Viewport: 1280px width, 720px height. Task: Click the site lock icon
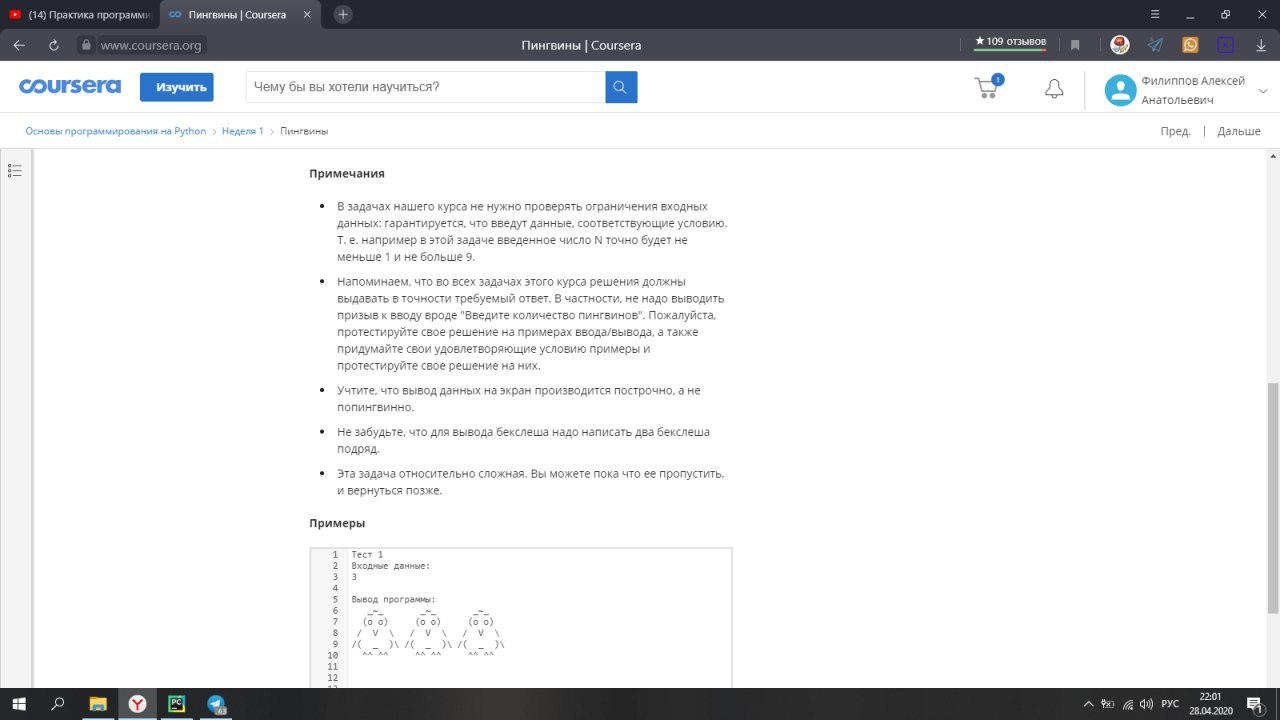(86, 45)
